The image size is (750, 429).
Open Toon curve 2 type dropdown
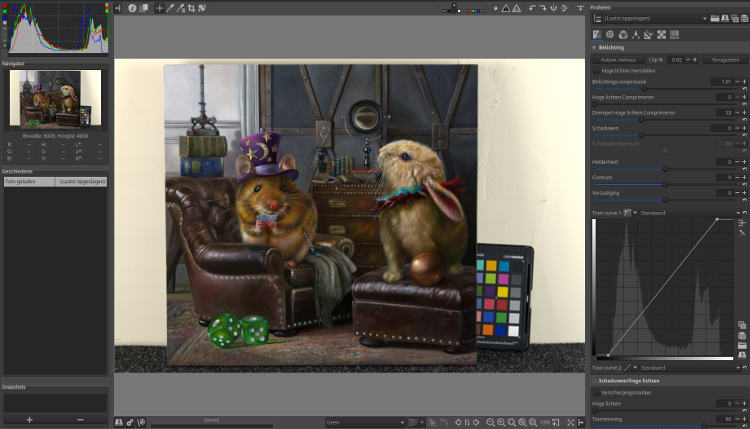[x=630, y=368]
